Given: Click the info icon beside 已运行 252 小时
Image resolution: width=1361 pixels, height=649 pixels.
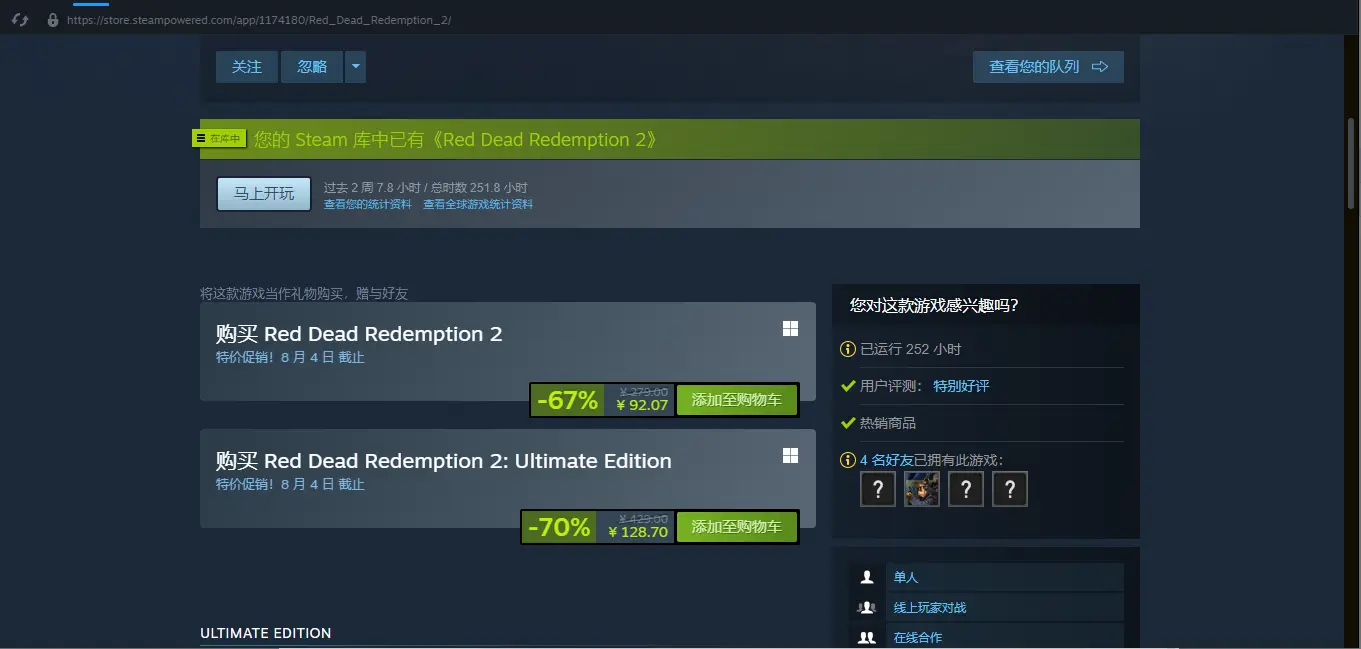Looking at the screenshot, I should (848, 349).
